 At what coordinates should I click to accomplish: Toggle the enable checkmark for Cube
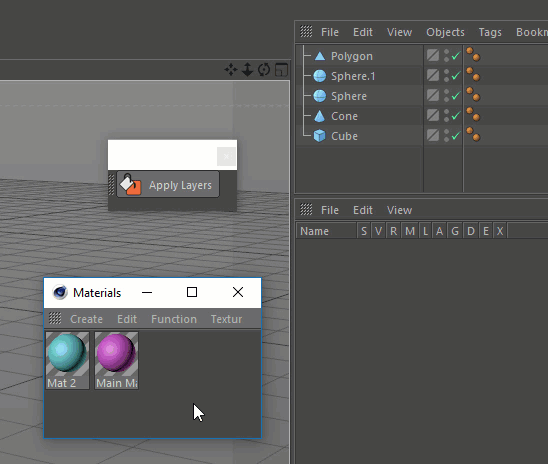pyautogui.click(x=456, y=136)
